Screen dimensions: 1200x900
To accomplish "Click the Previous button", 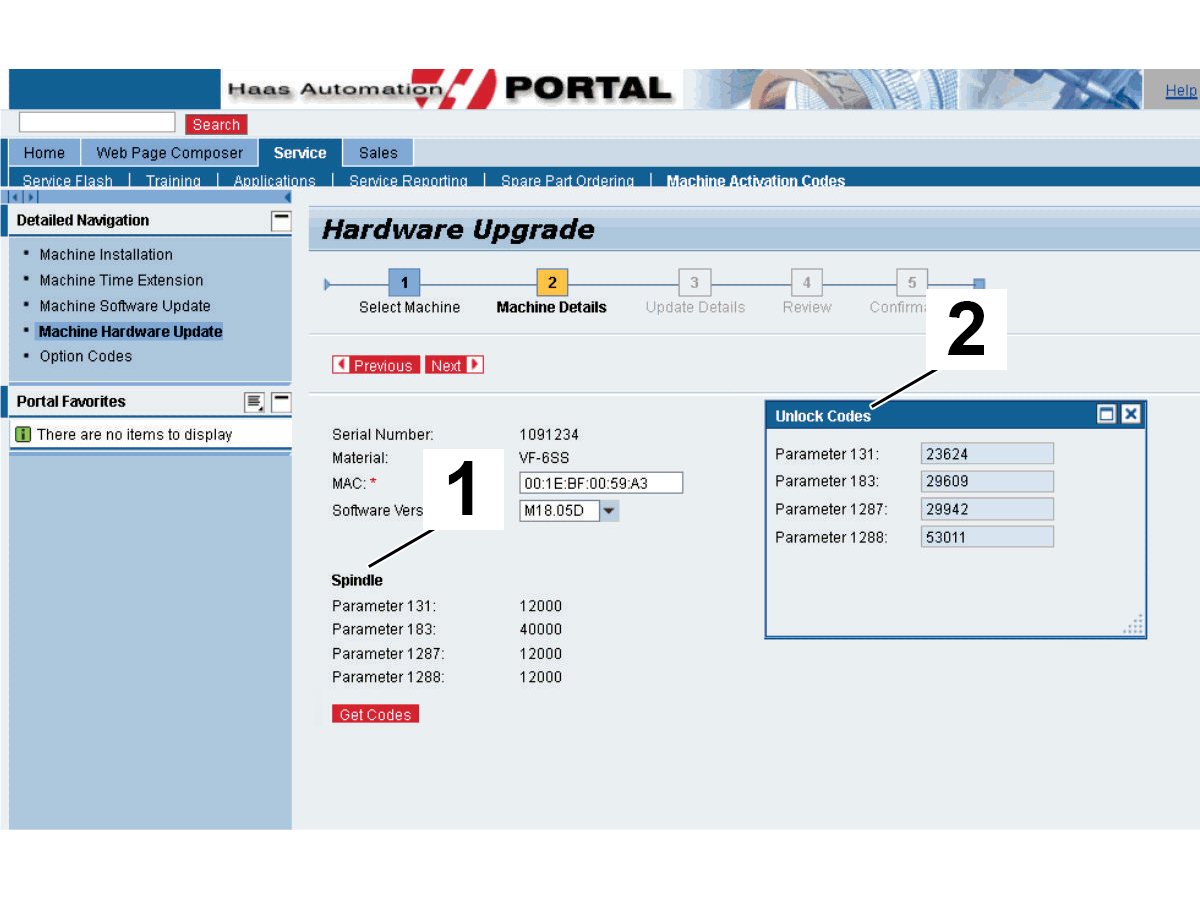I will click(376, 365).
